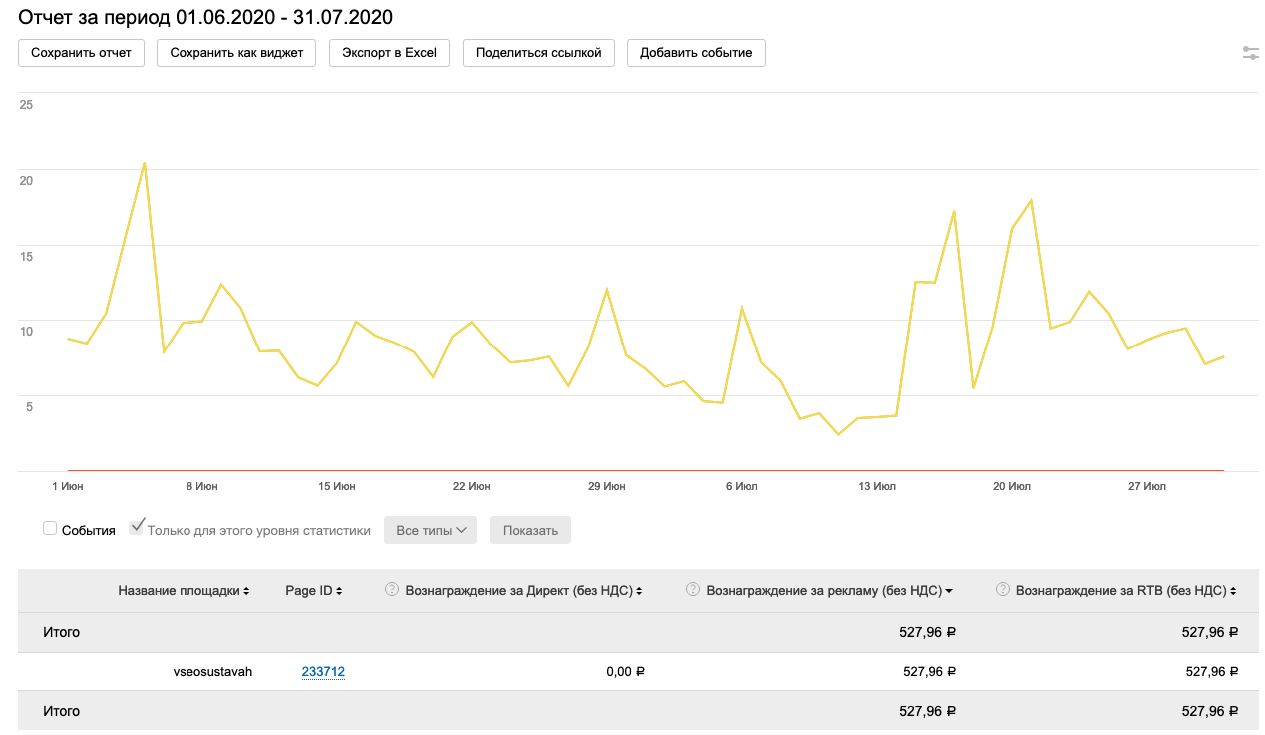1265x735 pixels.
Task: Open Page ID link 233712
Action: coord(323,672)
